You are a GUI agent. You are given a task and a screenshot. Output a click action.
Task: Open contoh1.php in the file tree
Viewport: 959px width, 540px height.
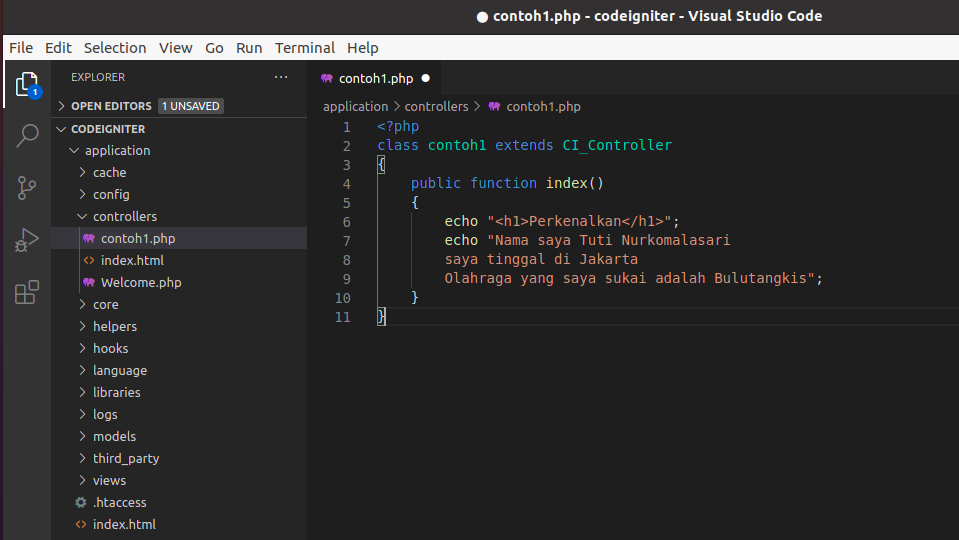pos(138,239)
